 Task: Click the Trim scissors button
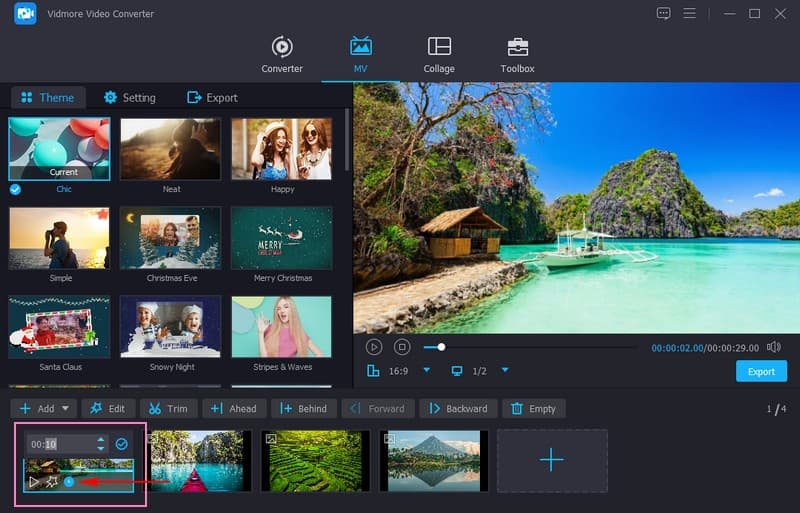point(168,408)
